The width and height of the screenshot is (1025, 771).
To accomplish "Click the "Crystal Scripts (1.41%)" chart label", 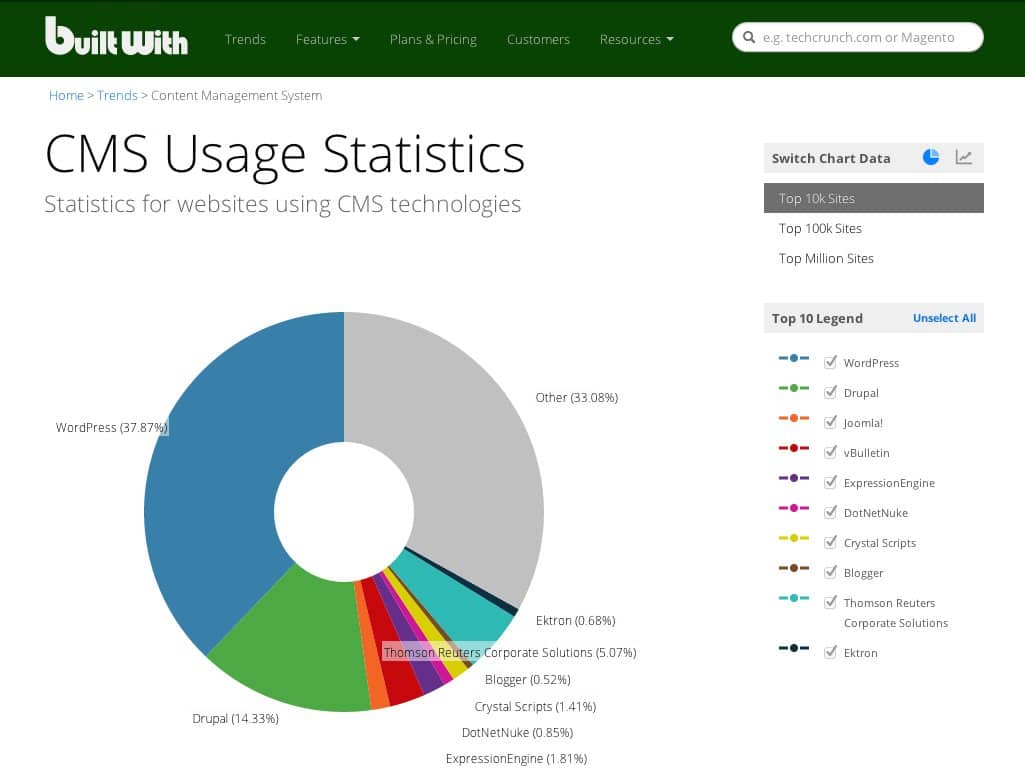I will (x=535, y=707).
